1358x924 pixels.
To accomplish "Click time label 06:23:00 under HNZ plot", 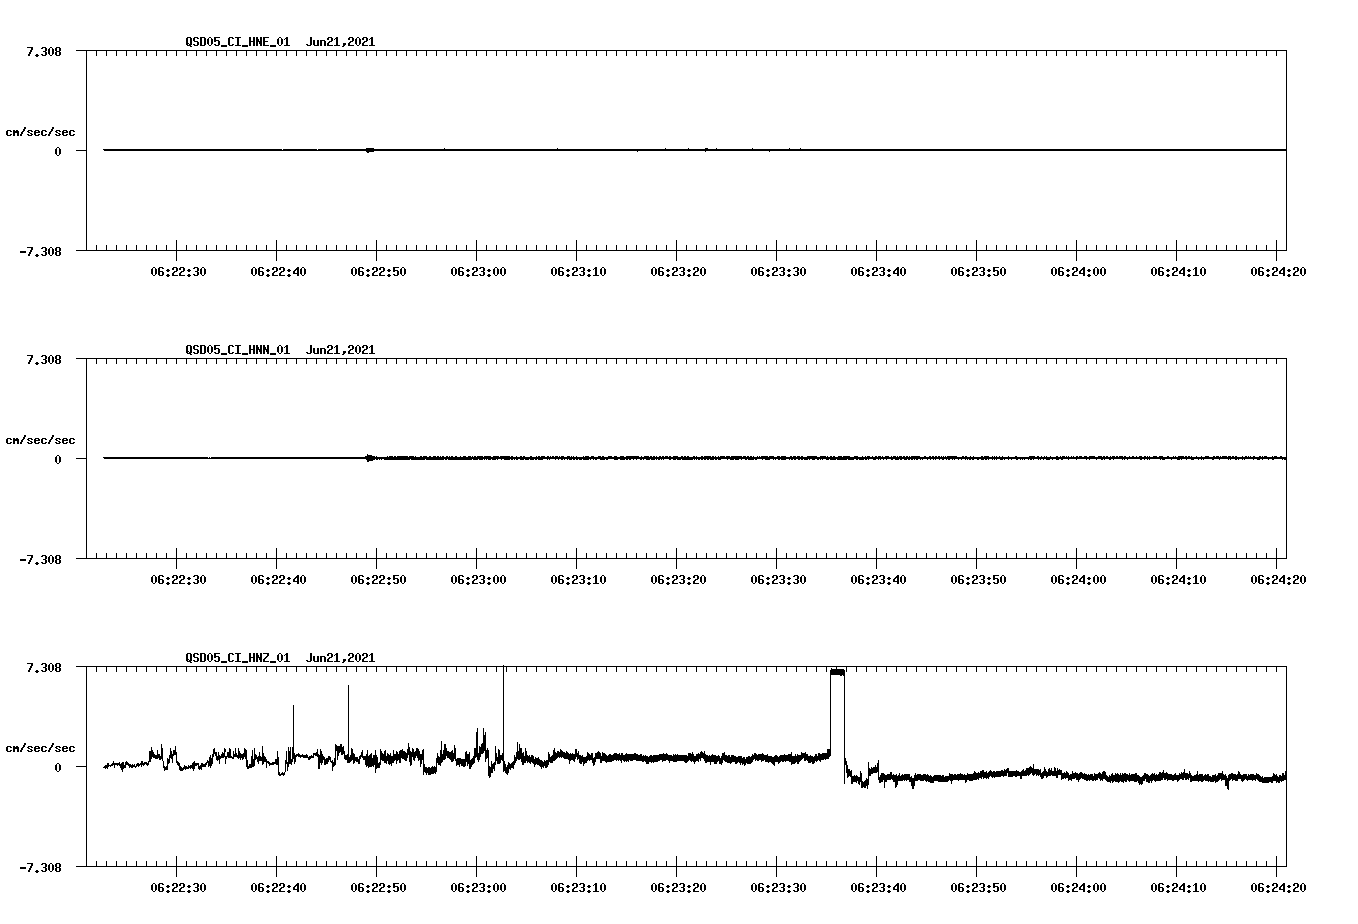I will 478,887.
